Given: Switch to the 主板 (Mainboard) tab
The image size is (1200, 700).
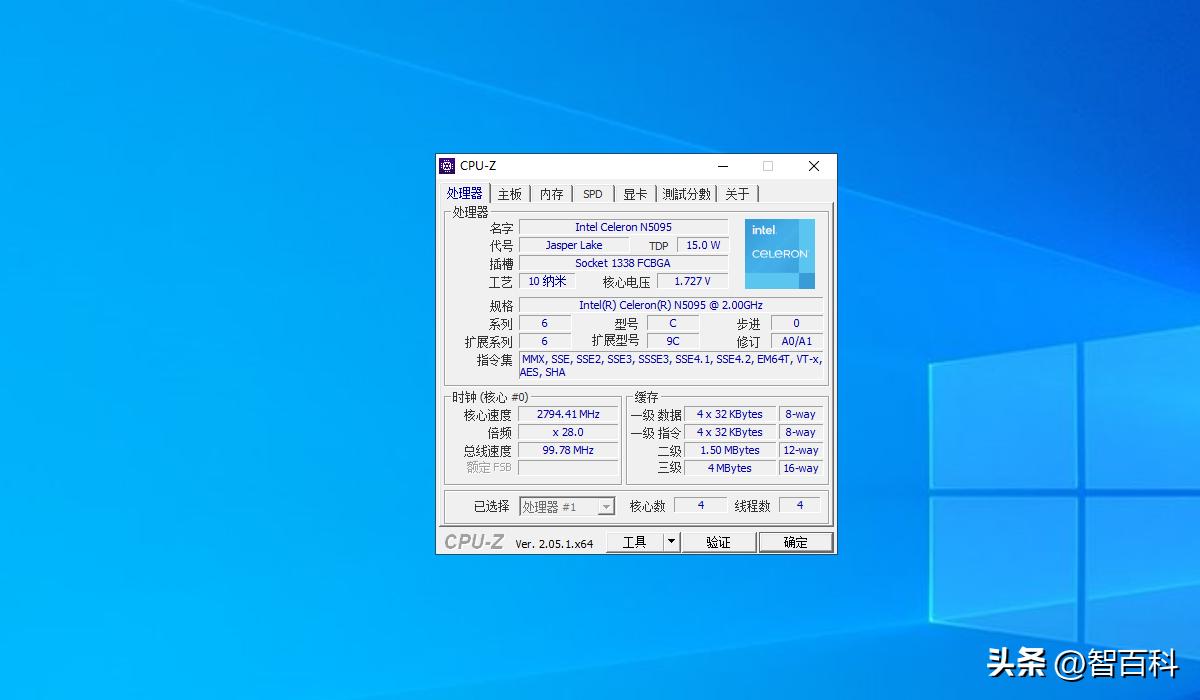Looking at the screenshot, I should click(509, 193).
